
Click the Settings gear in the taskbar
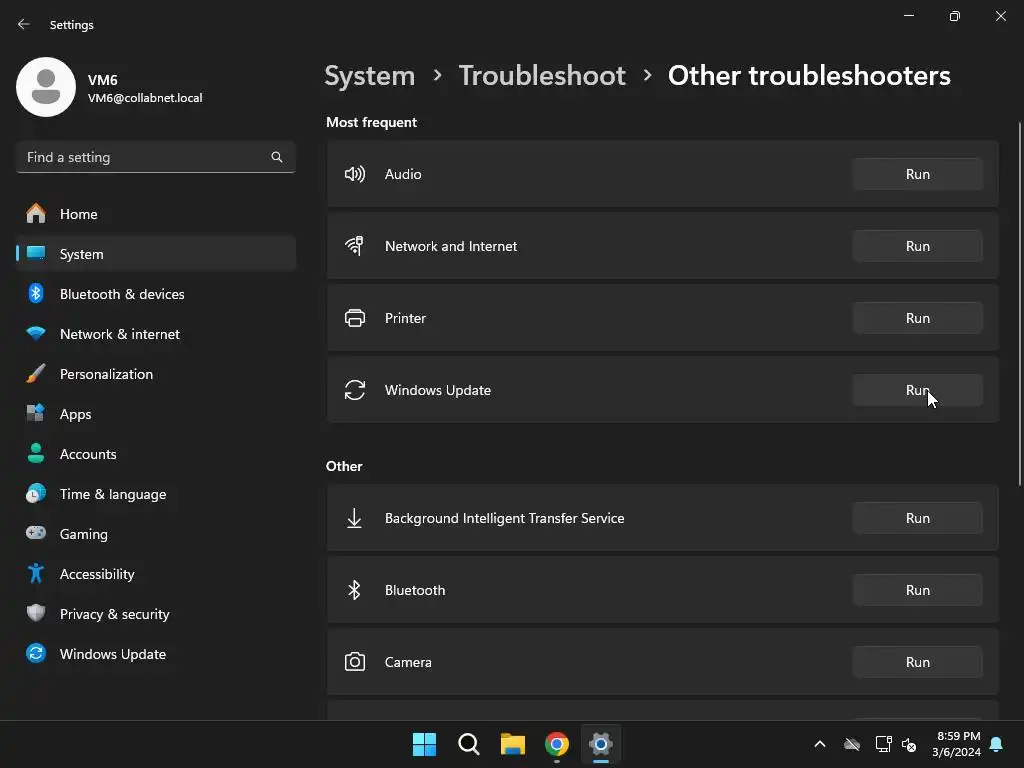601,744
